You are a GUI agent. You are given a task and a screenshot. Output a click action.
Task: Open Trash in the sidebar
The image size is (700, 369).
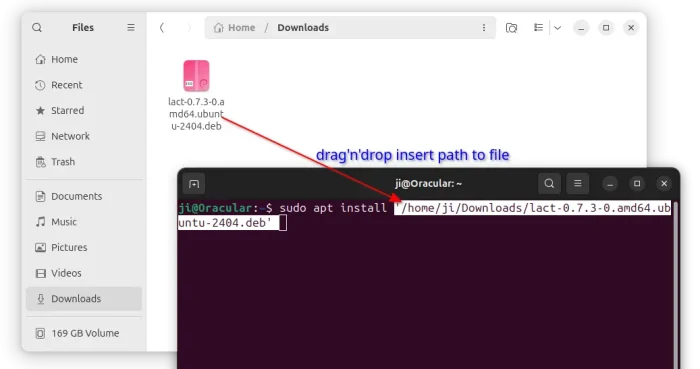click(x=84, y=162)
